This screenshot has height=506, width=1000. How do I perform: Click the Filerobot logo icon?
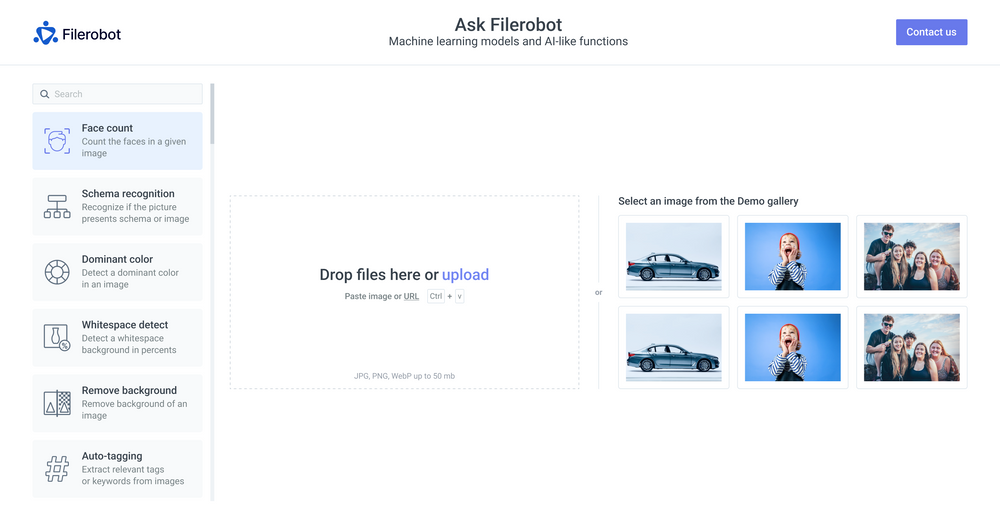45,33
